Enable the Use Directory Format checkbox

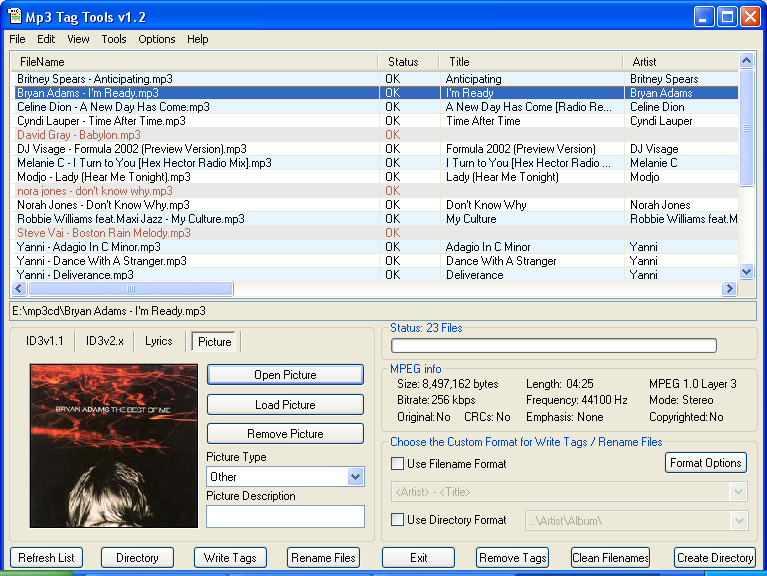pyautogui.click(x=397, y=519)
